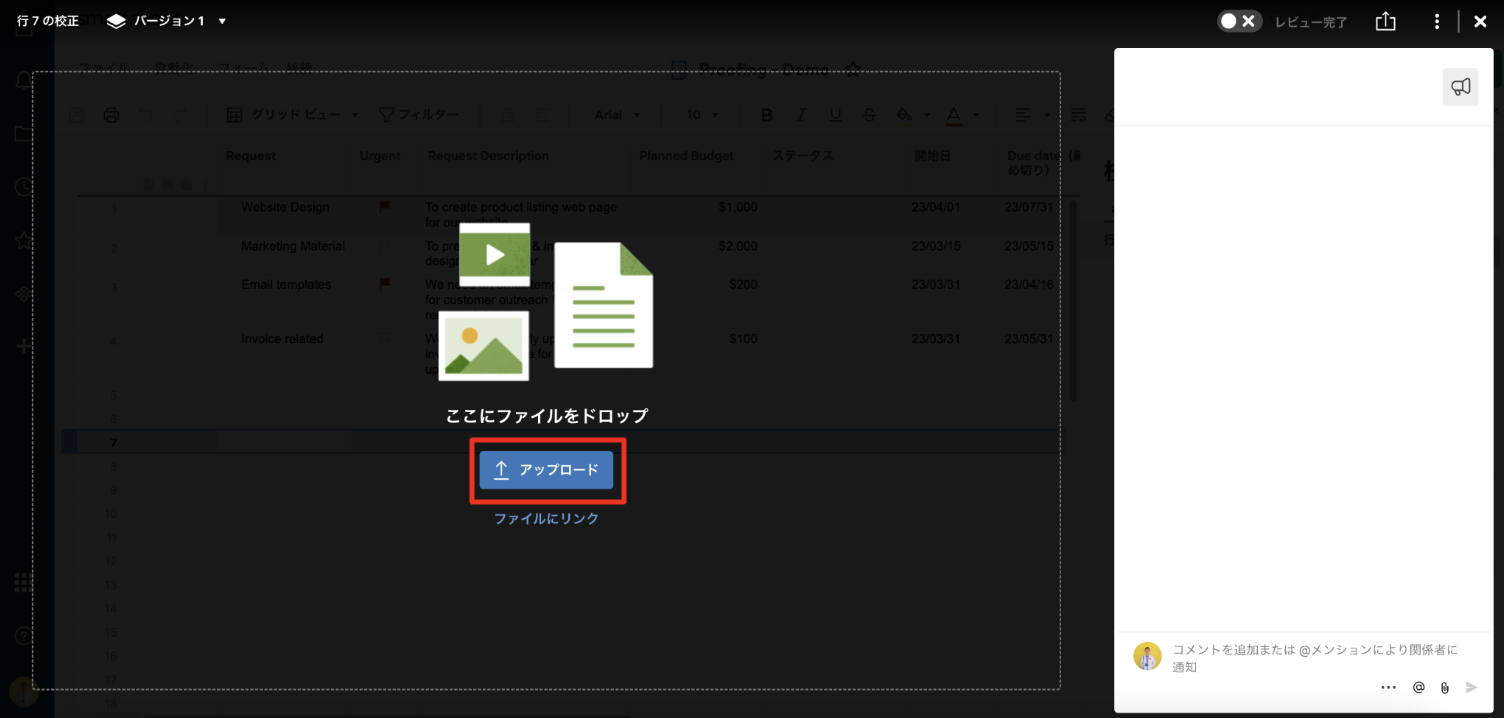Screen dimensions: 1504x718
Task: Click notifications bell in background left sidebar
Action: 23,80
